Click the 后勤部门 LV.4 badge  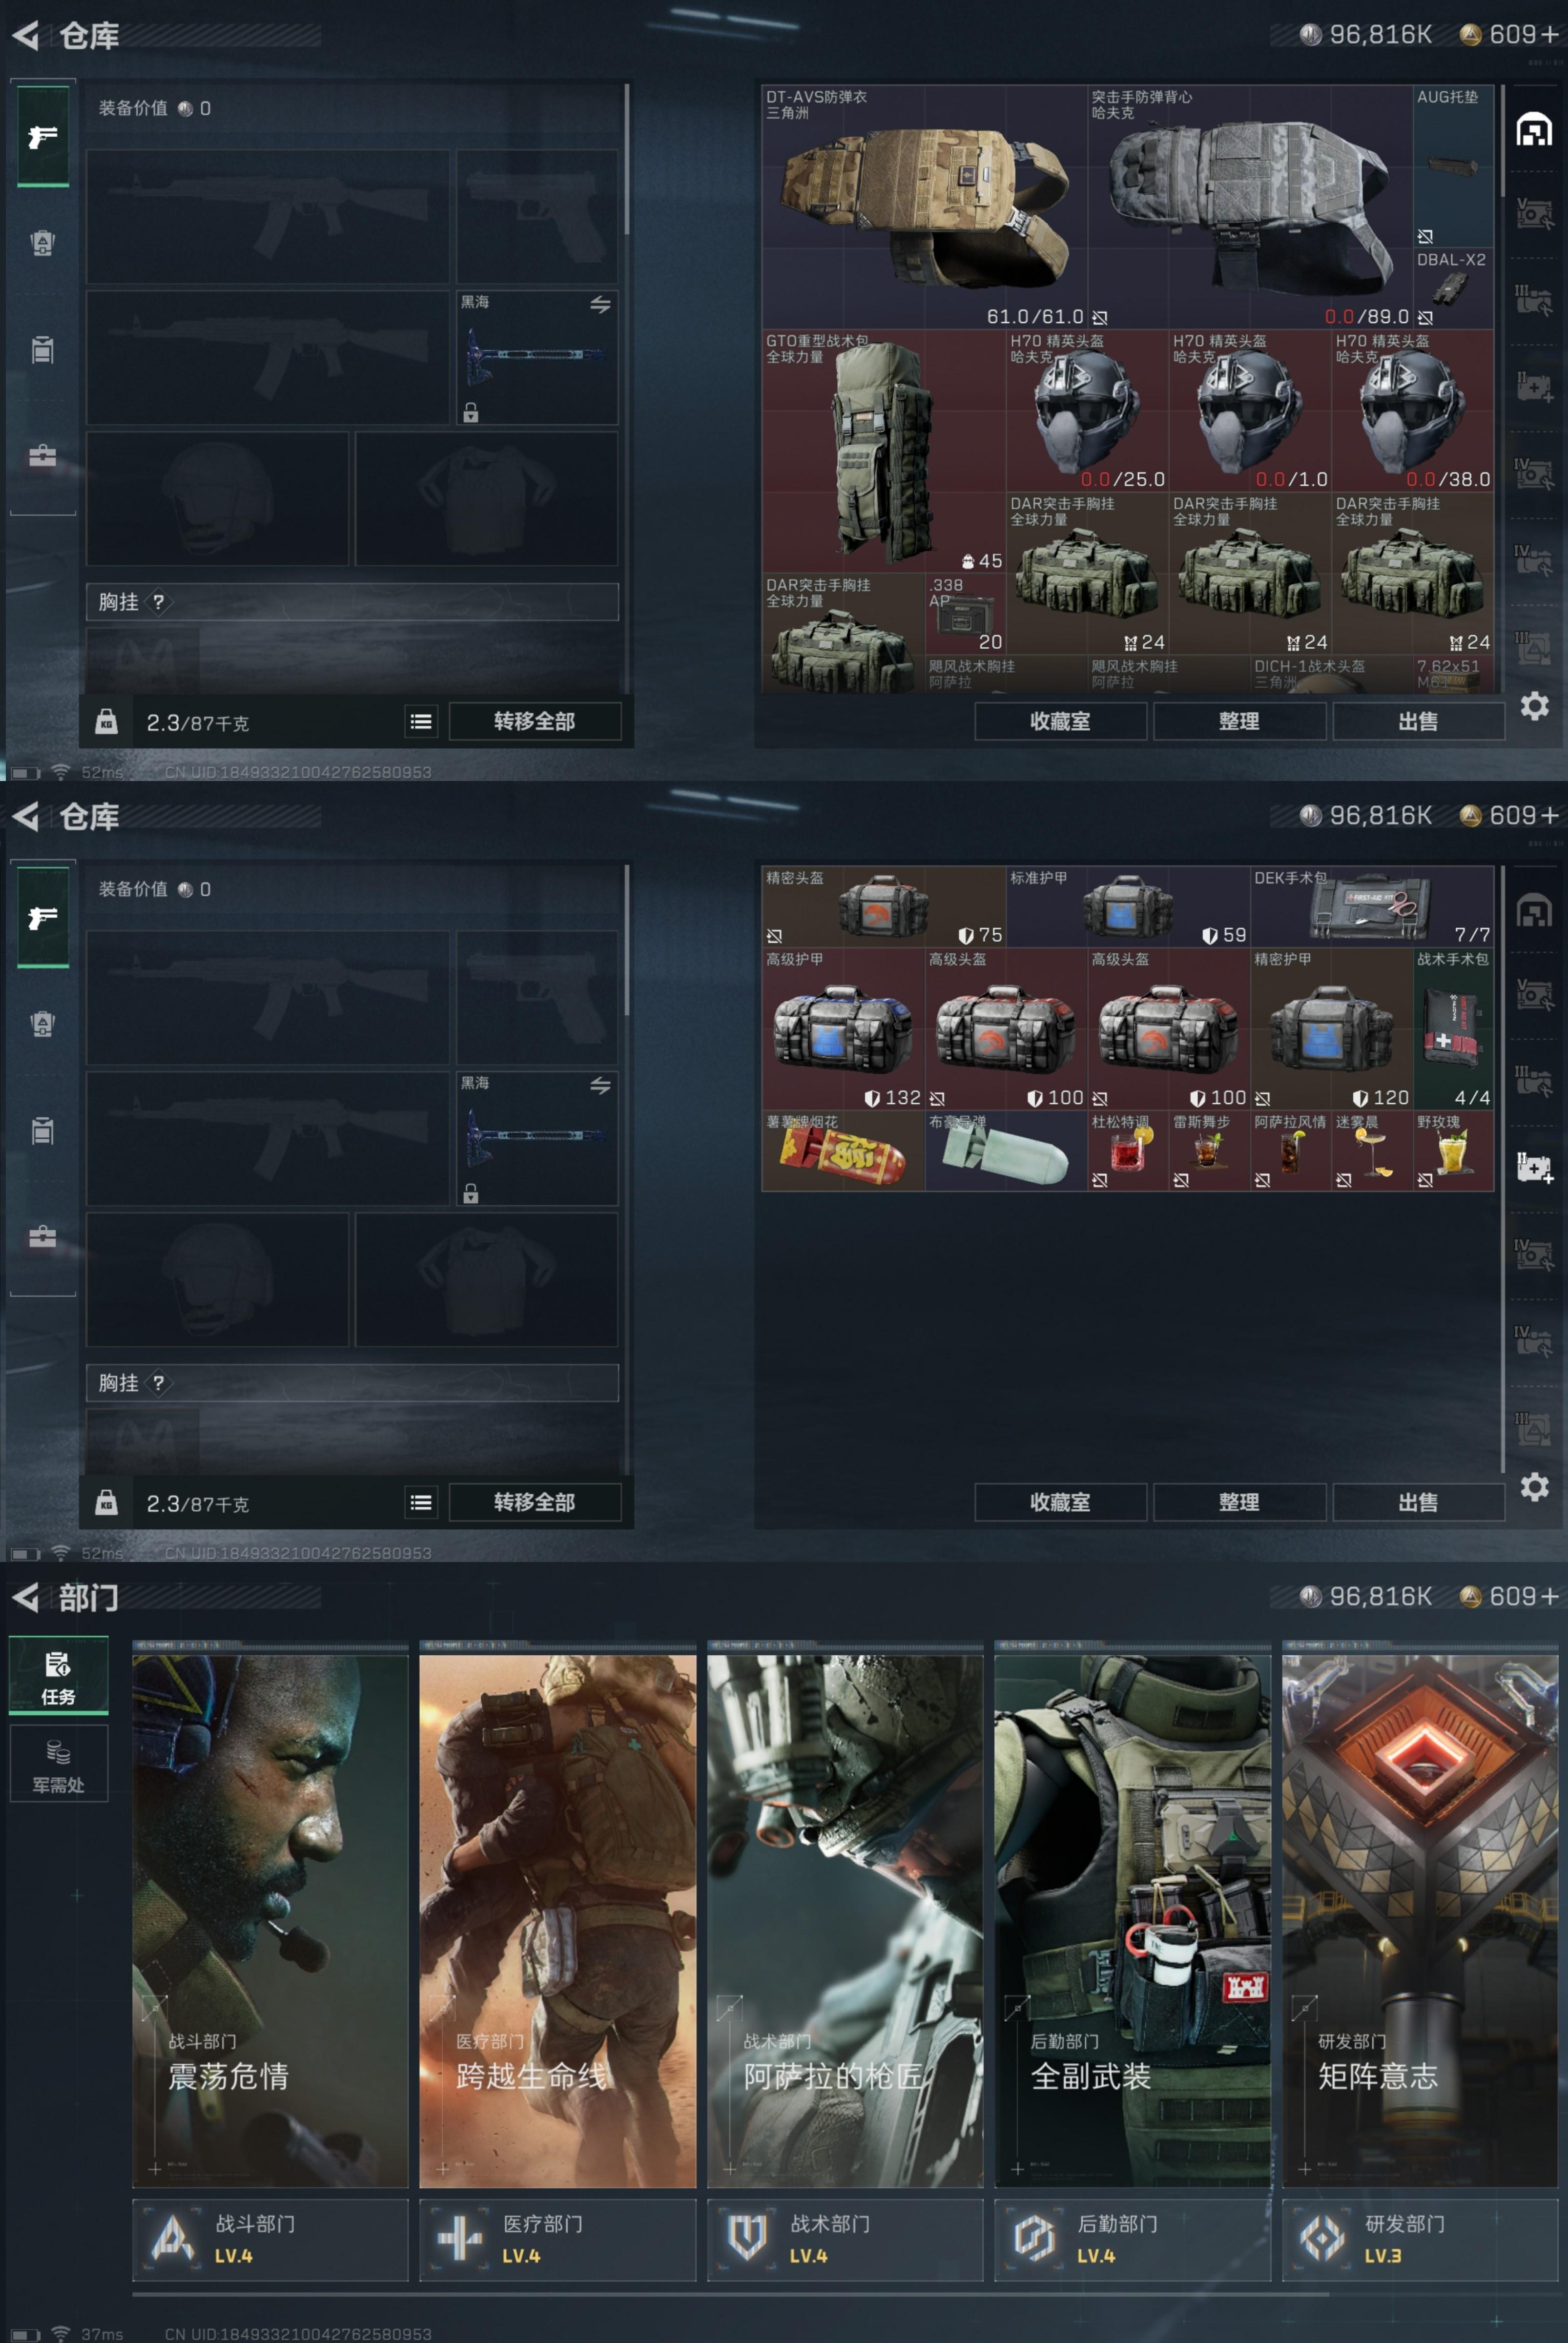(x=1132, y=2239)
